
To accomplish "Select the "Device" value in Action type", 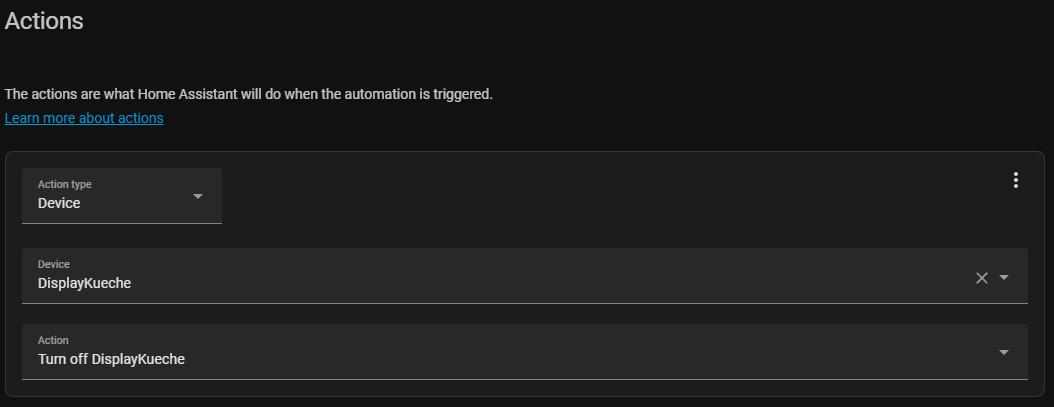I will [x=59, y=203].
